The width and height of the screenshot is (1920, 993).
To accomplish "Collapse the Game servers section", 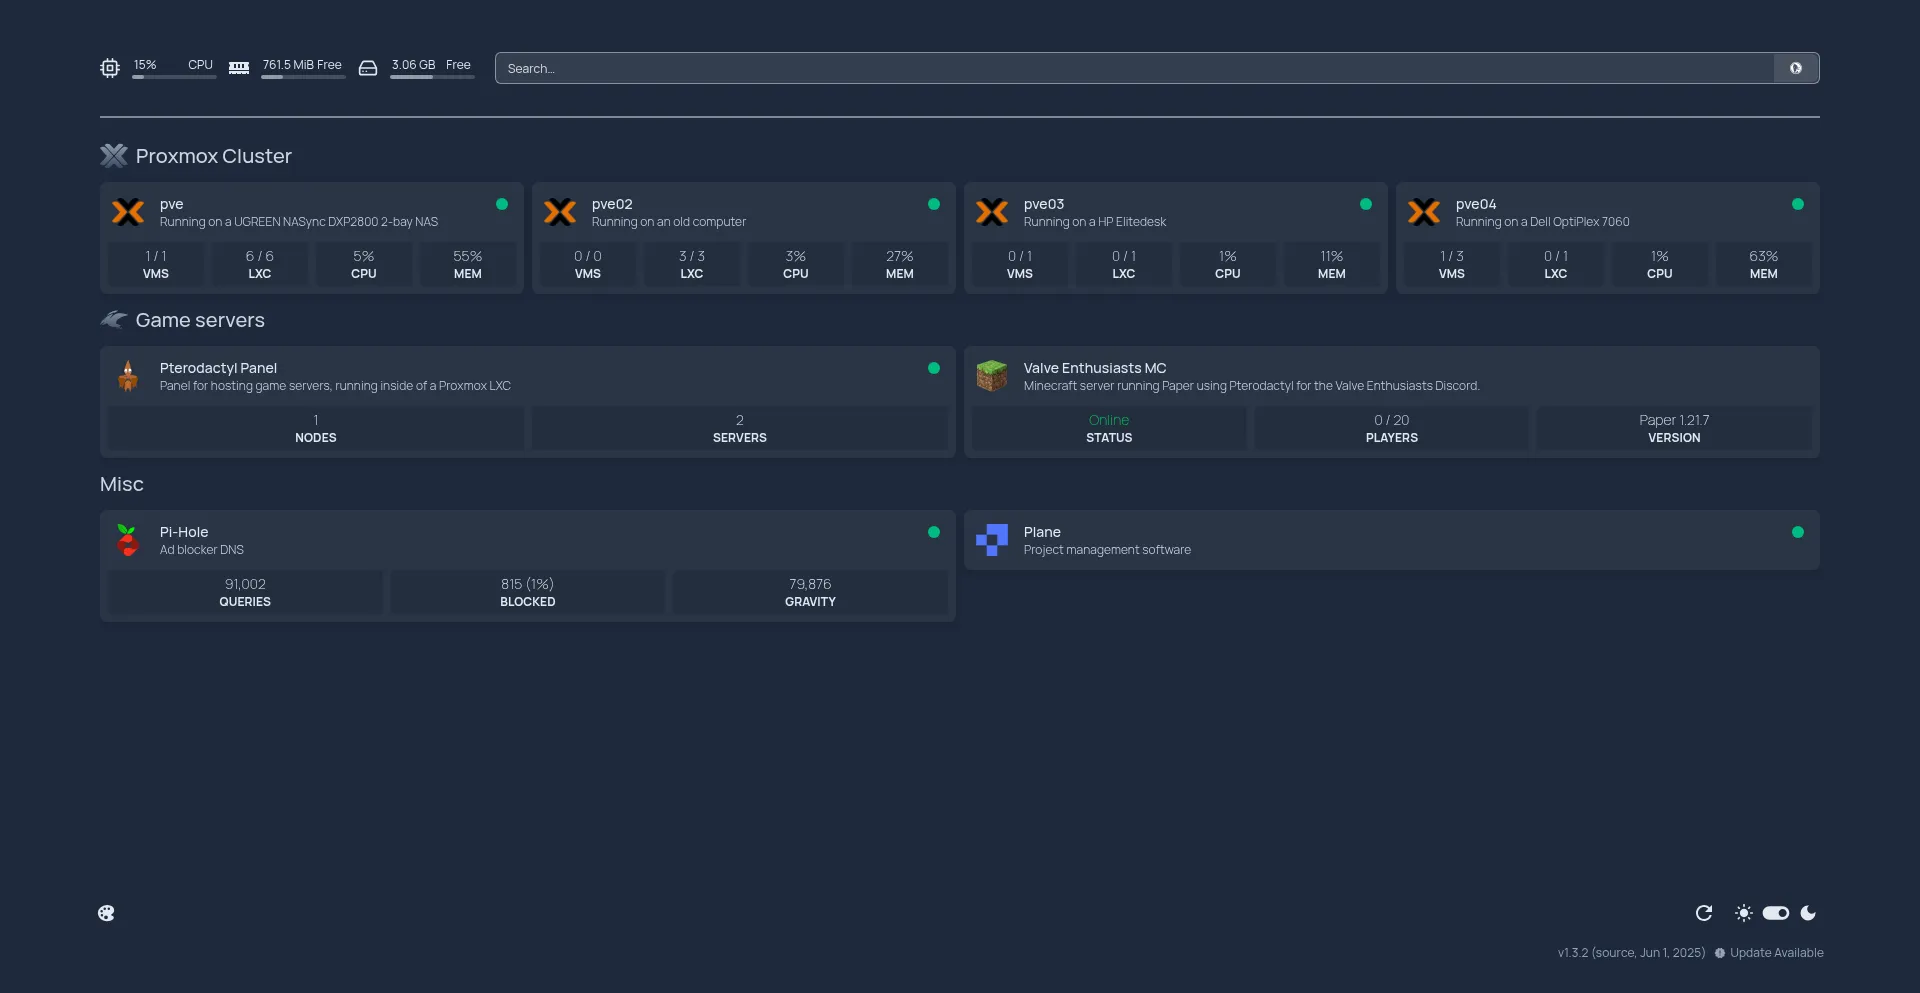I will [200, 320].
